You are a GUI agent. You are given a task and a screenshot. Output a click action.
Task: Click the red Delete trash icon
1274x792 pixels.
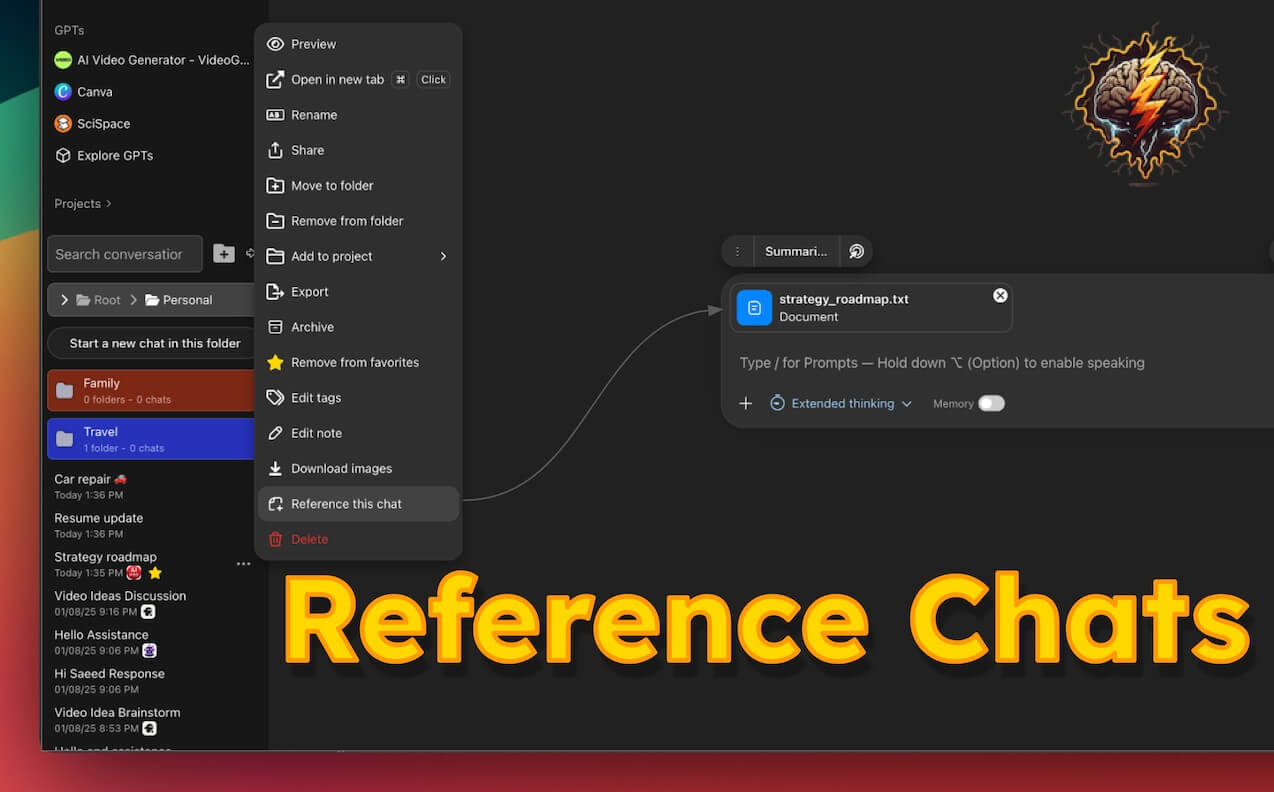[275, 539]
